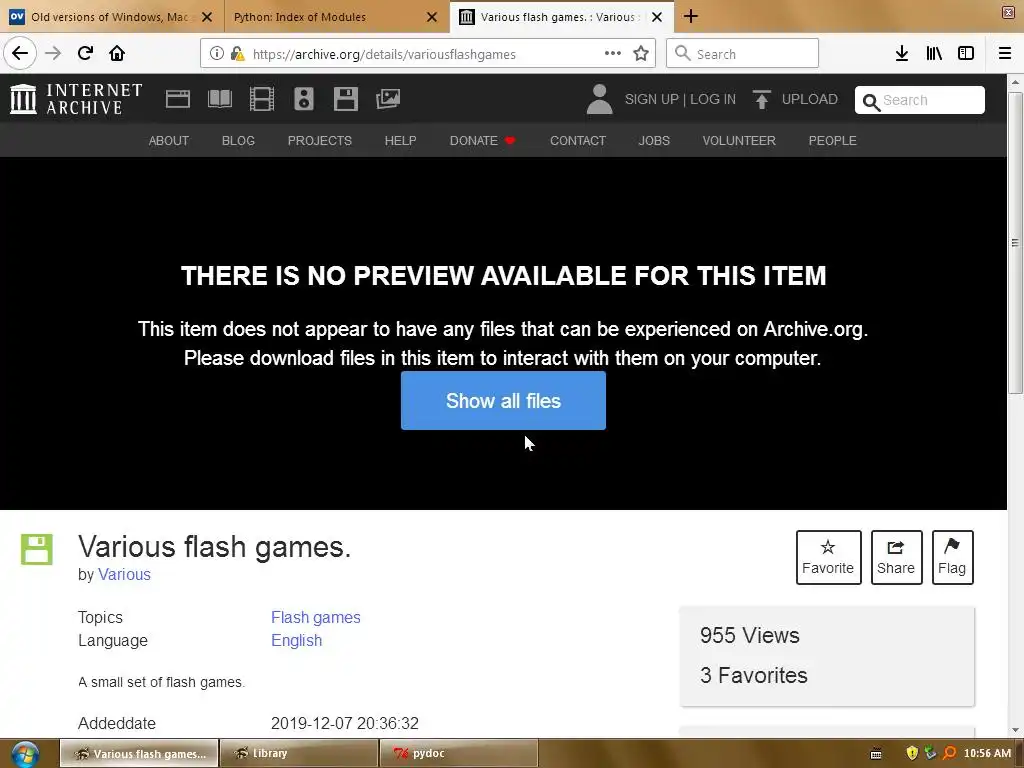Image resolution: width=1024 pixels, height=768 pixels.
Task: Click the Show all files button
Action: tap(504, 400)
